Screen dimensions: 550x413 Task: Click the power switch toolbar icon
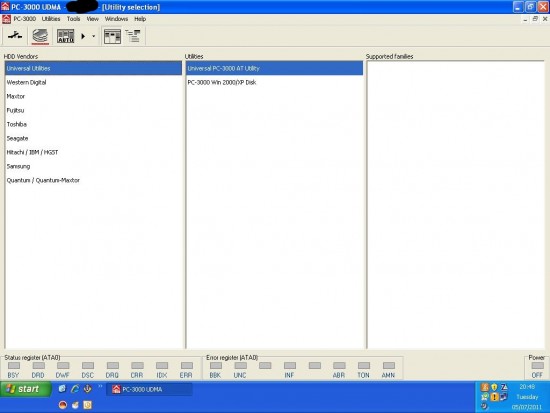(15, 36)
